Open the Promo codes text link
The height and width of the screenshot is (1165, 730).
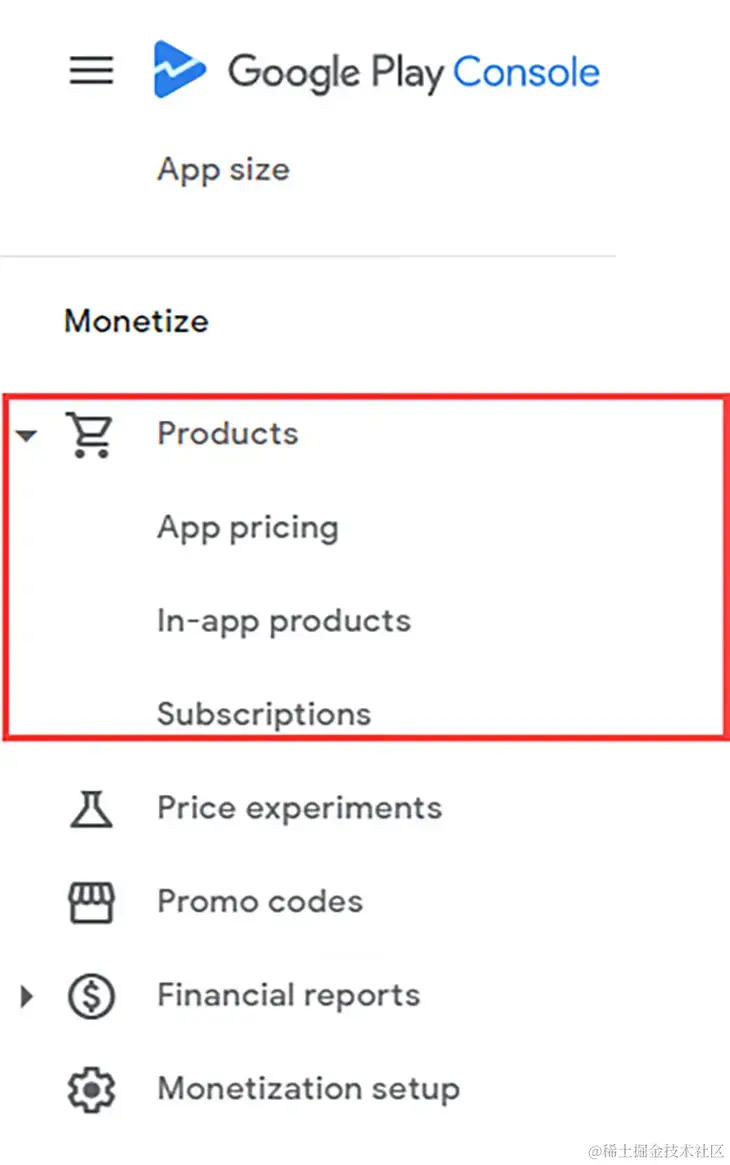(260, 901)
